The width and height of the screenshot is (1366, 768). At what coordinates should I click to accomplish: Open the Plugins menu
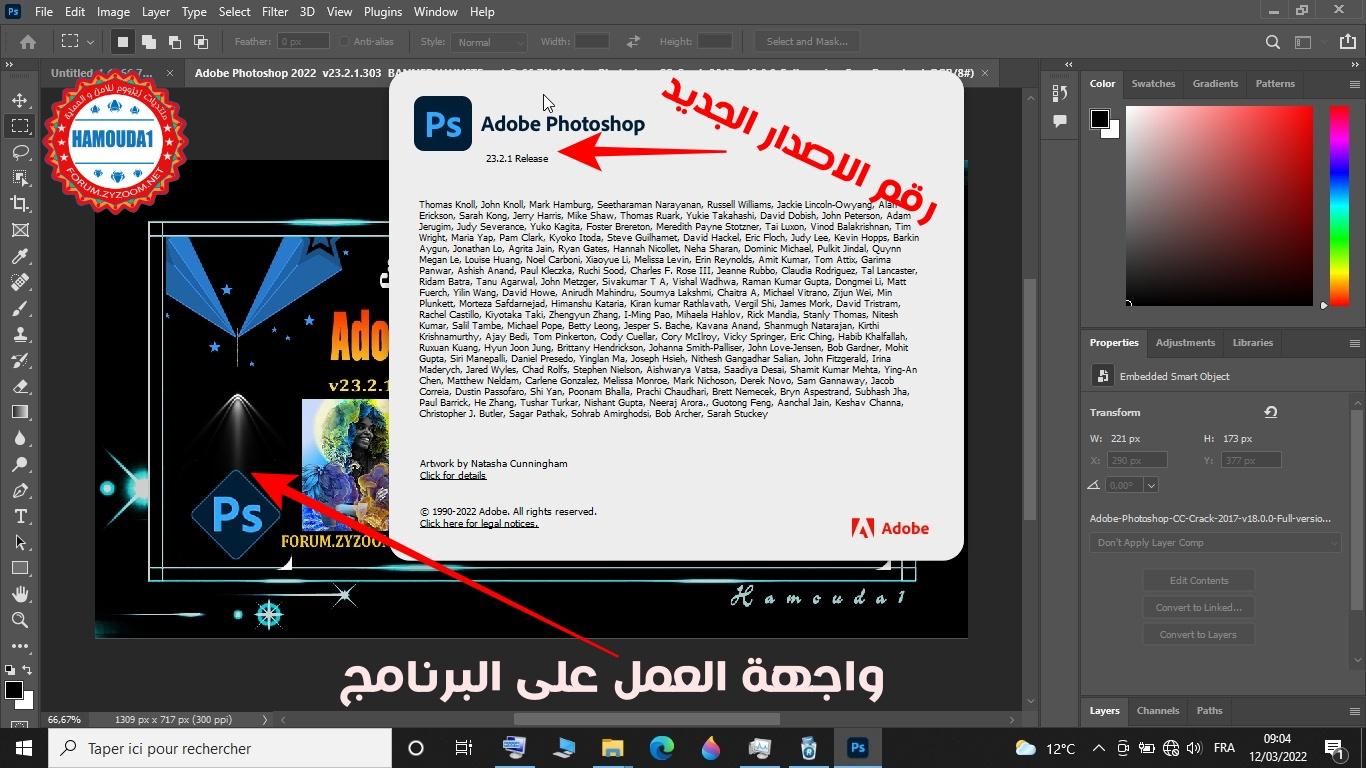pos(382,12)
